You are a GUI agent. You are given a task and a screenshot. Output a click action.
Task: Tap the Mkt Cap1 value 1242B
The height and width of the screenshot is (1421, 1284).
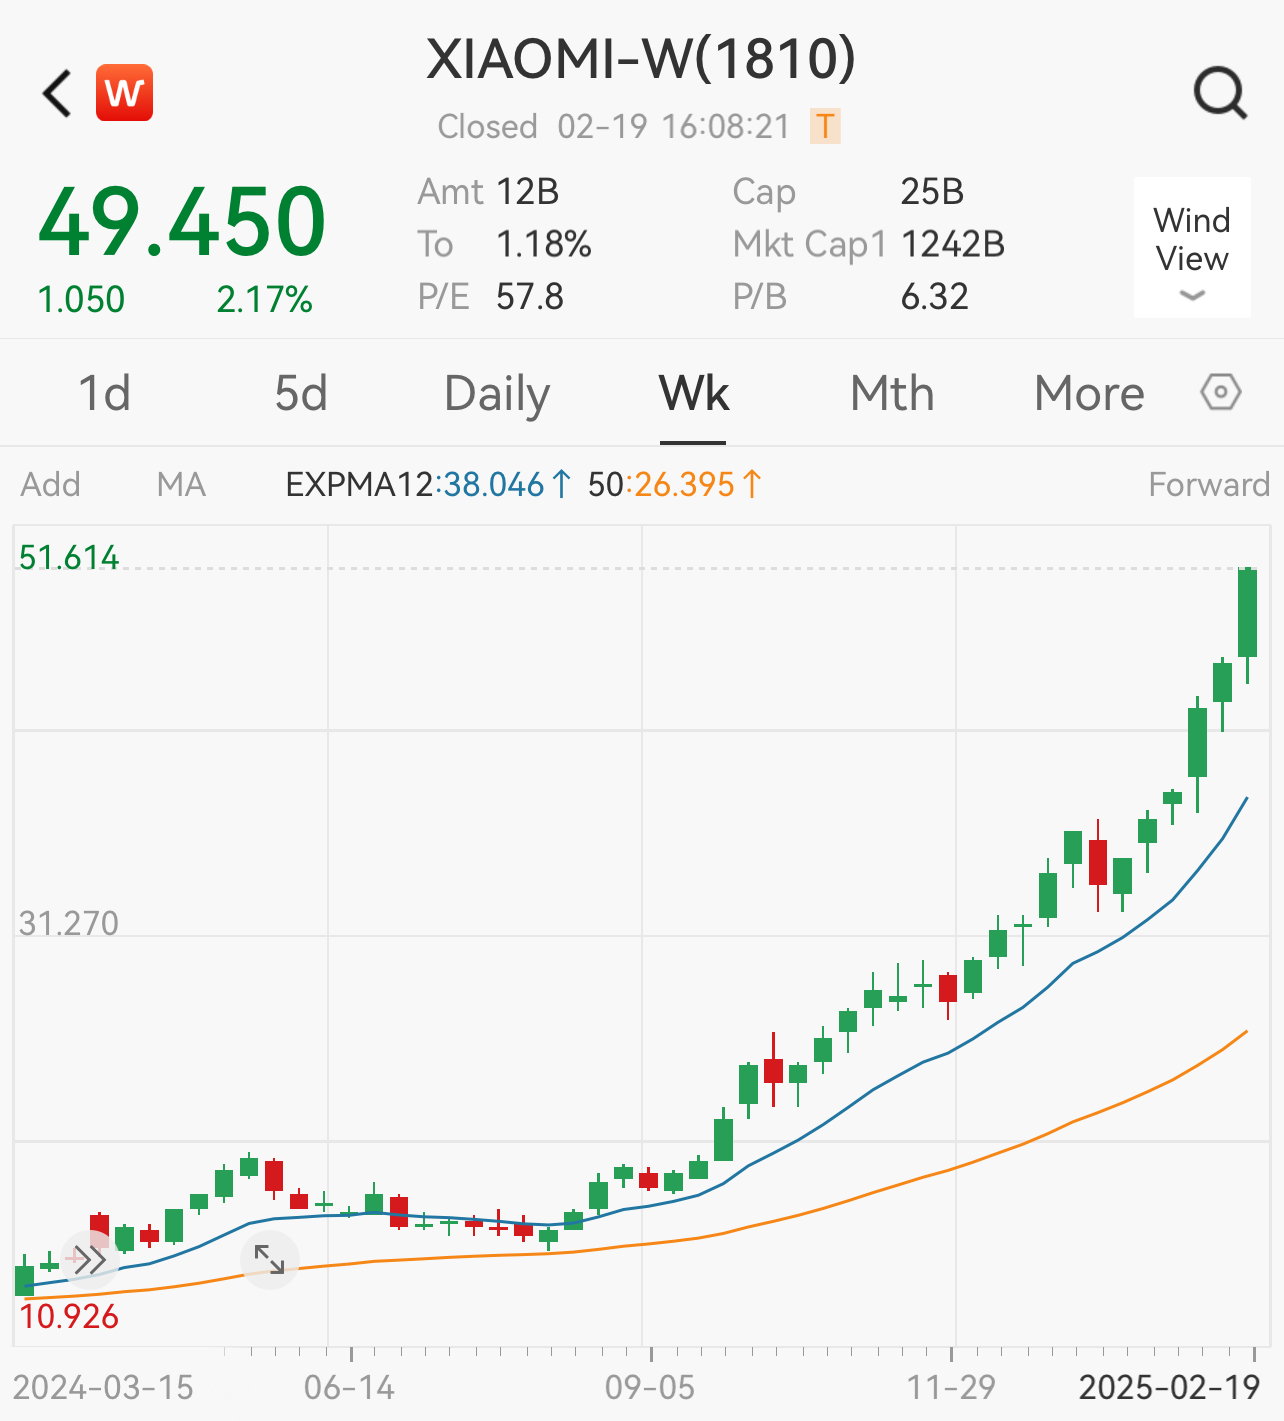953,244
